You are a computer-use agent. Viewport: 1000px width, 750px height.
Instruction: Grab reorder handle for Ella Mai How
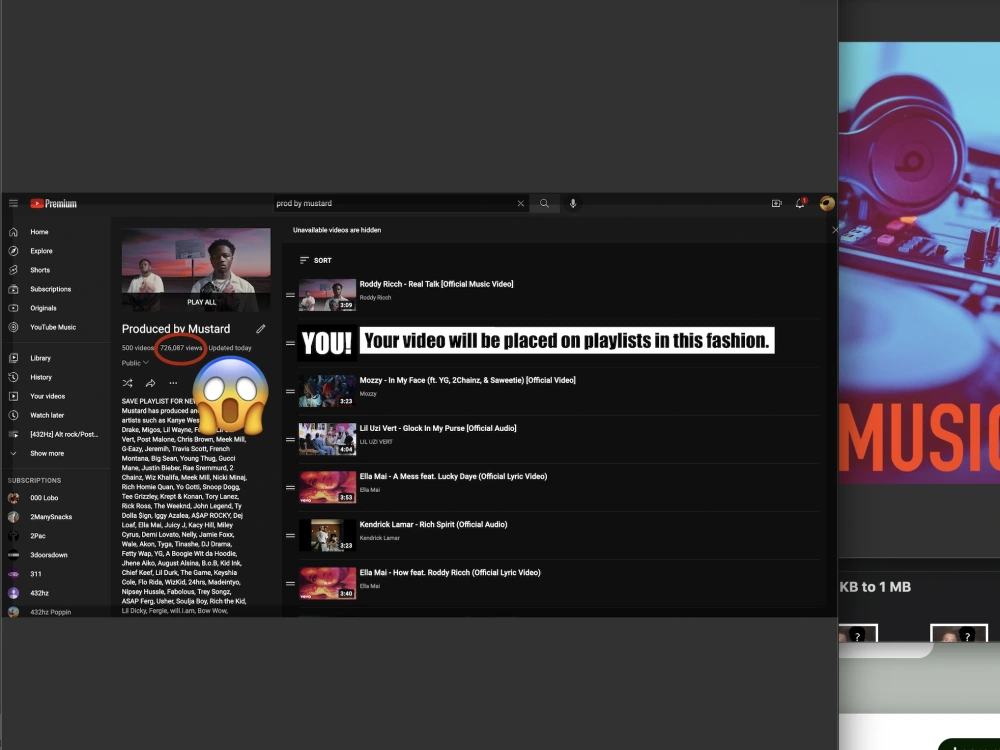pyautogui.click(x=290, y=584)
